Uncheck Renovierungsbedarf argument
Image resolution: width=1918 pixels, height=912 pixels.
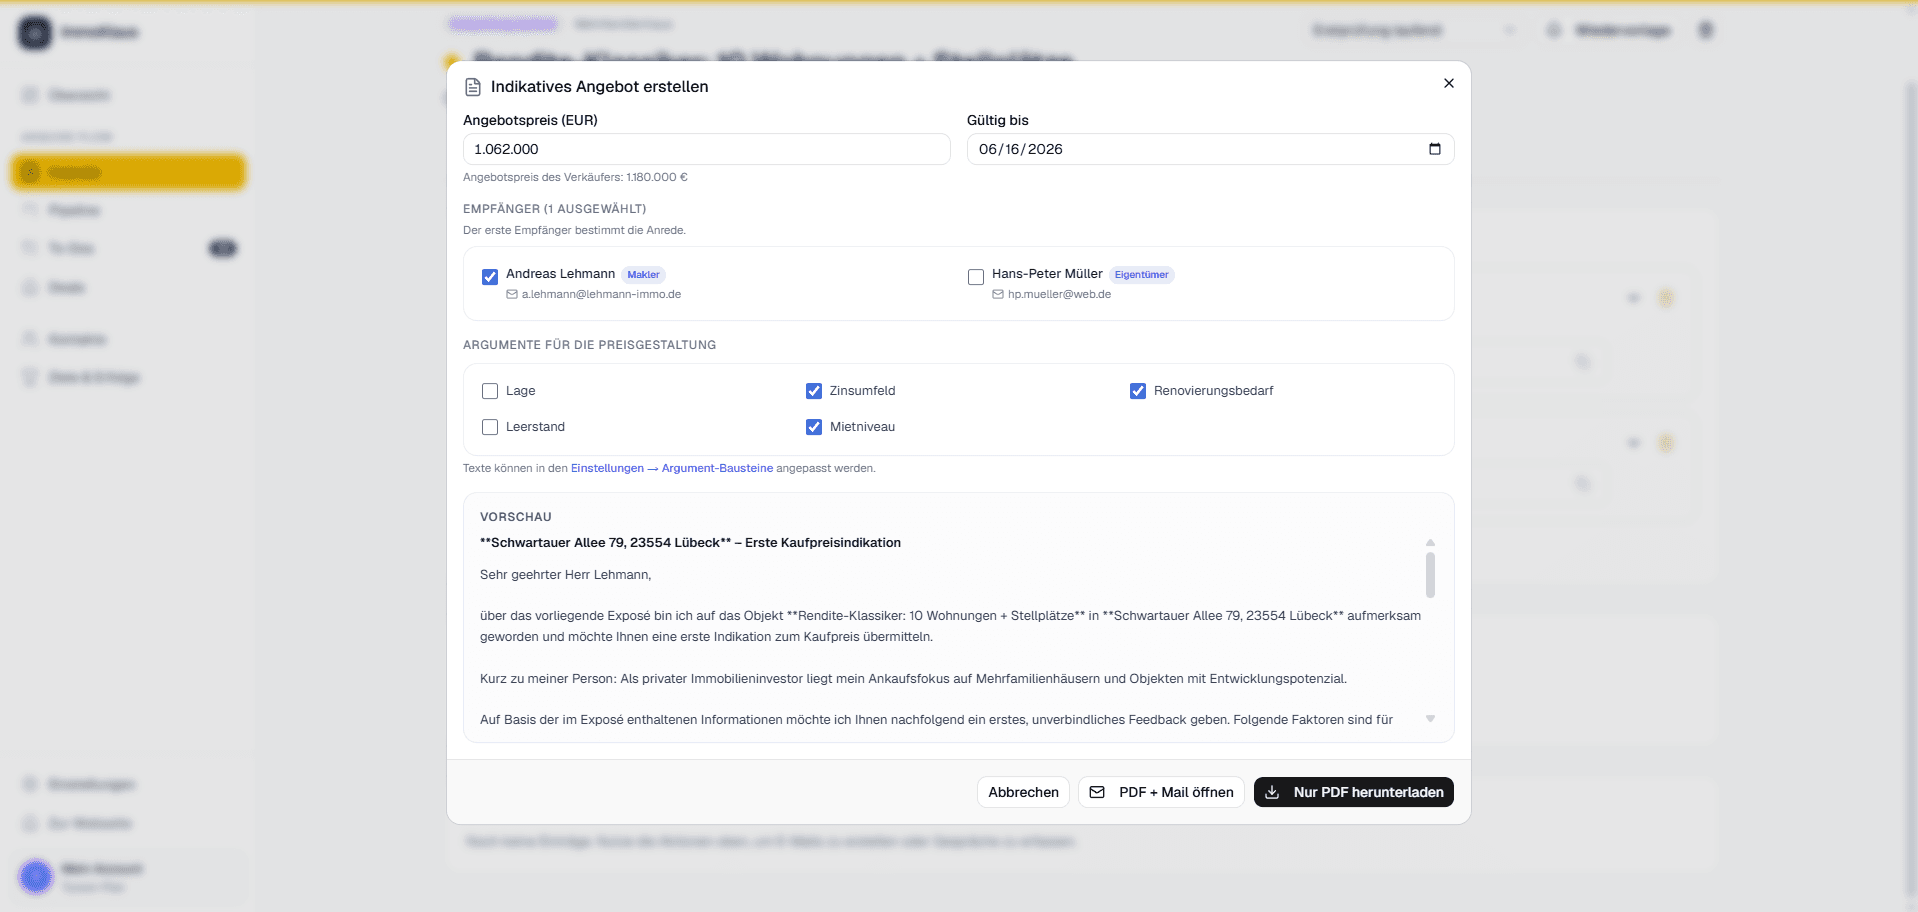click(1138, 391)
